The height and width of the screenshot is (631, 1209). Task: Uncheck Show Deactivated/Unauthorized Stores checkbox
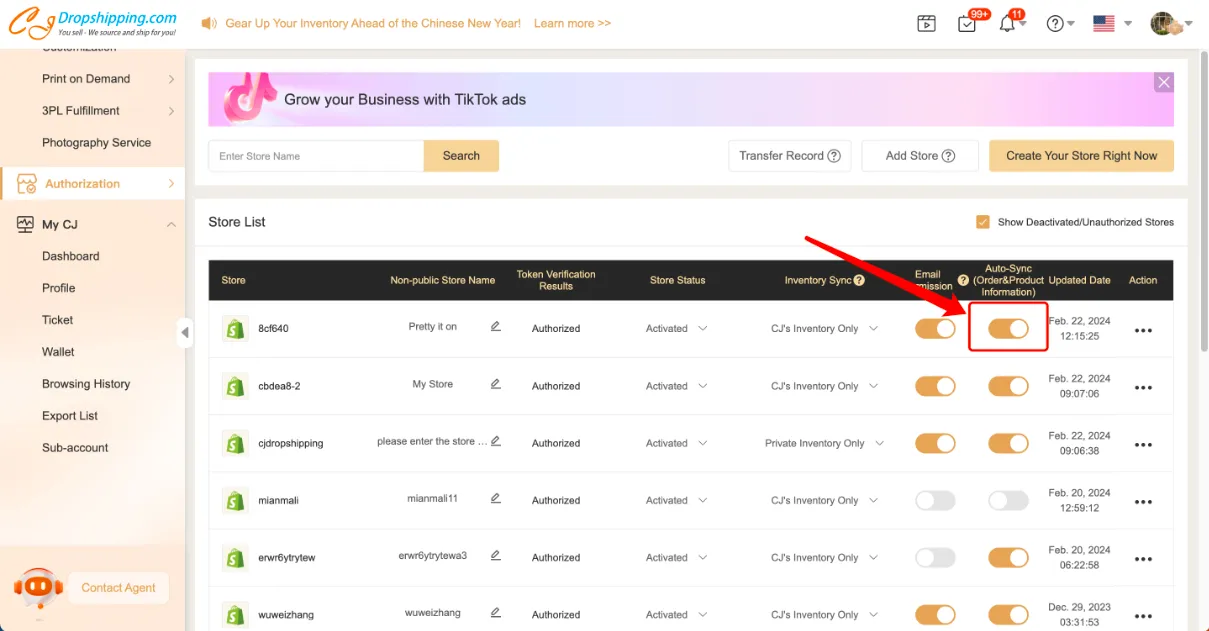pos(982,222)
